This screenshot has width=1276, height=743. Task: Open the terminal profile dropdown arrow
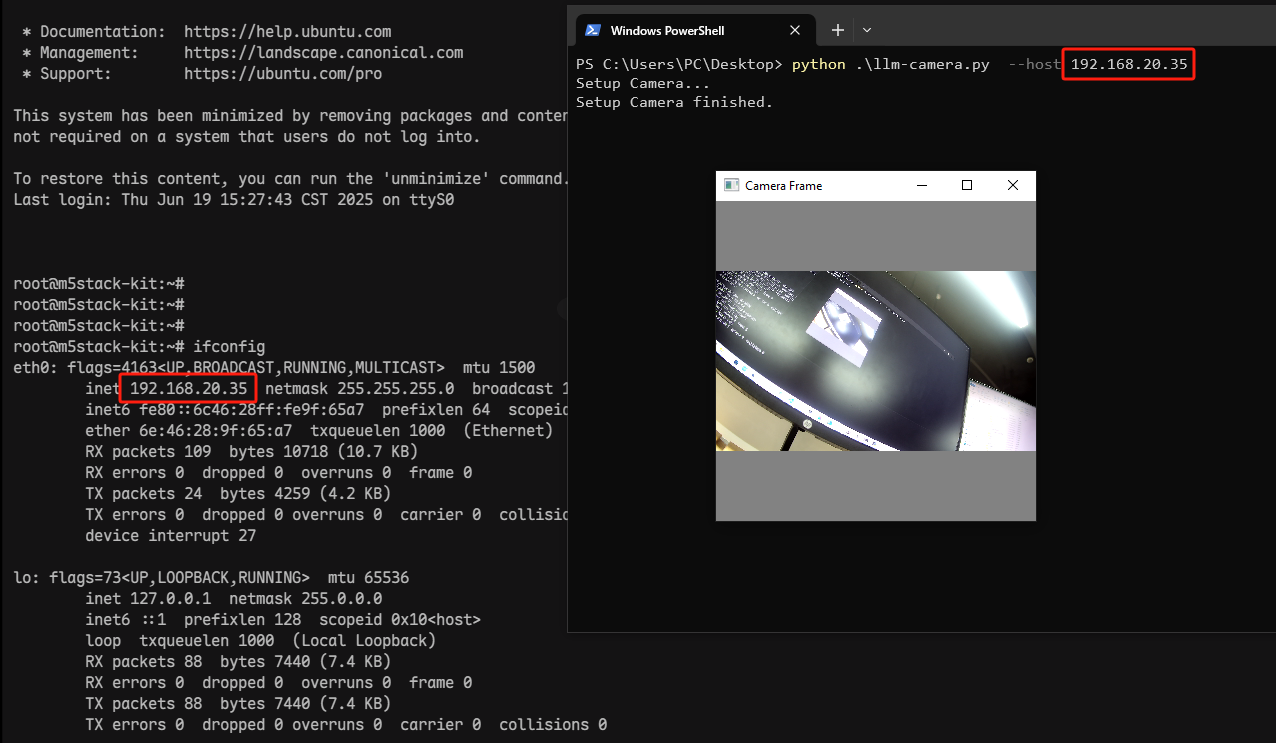point(867,30)
